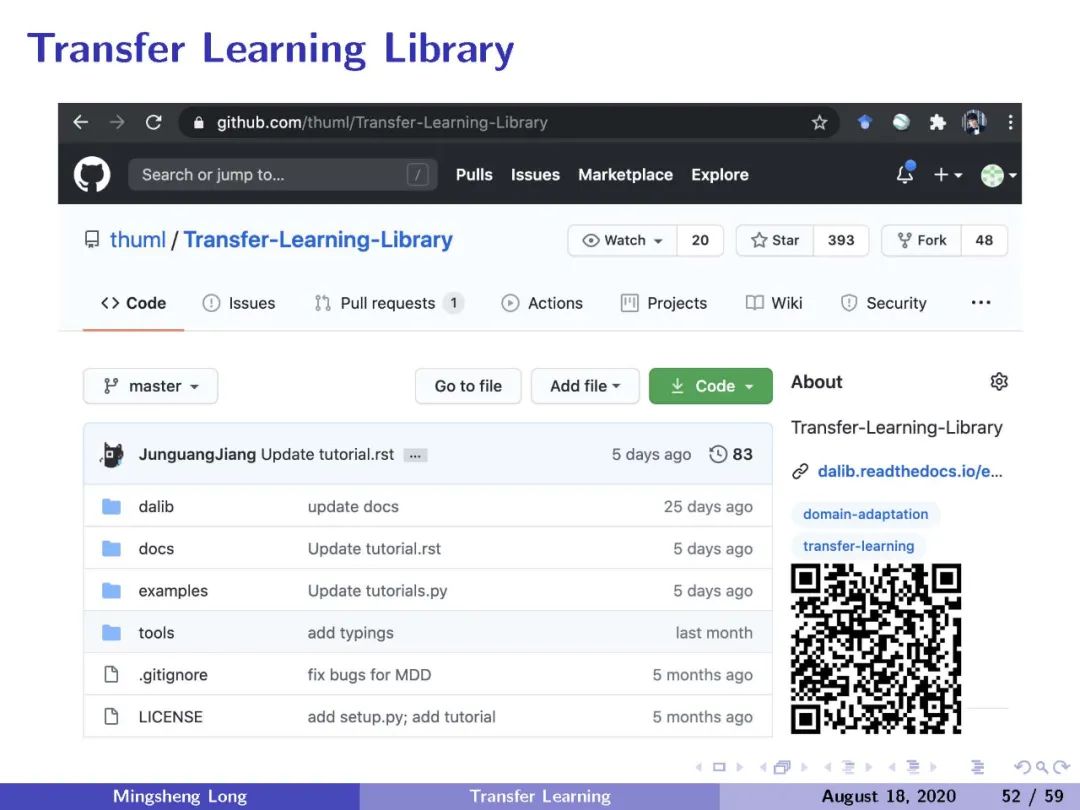Click the transfer-learning topic tag
Screen dimensions: 1080x810
[x=858, y=546]
